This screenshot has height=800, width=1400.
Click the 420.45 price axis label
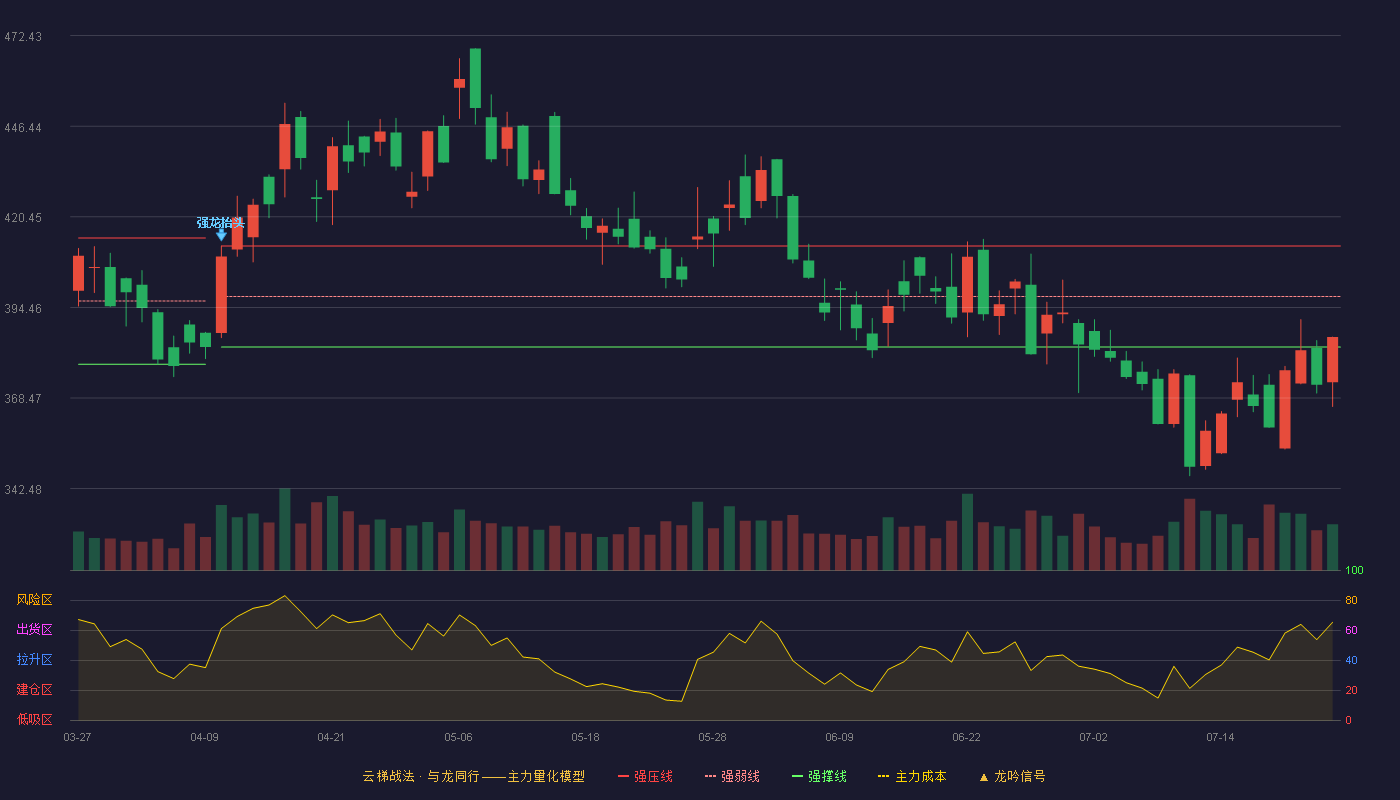23,218
